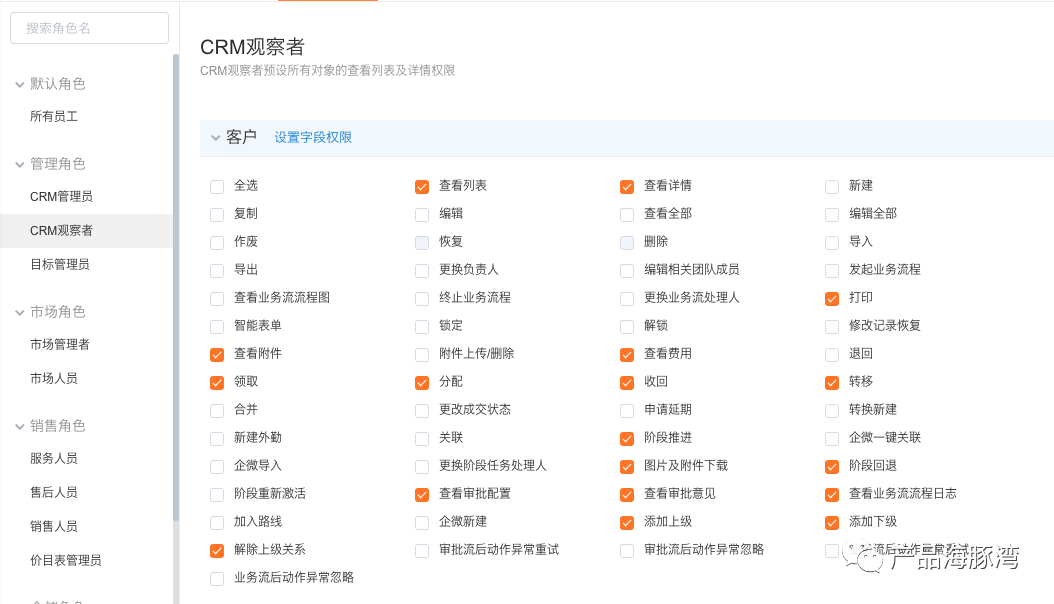
Task: Uncheck the 打印 checkbox
Action: (832, 299)
